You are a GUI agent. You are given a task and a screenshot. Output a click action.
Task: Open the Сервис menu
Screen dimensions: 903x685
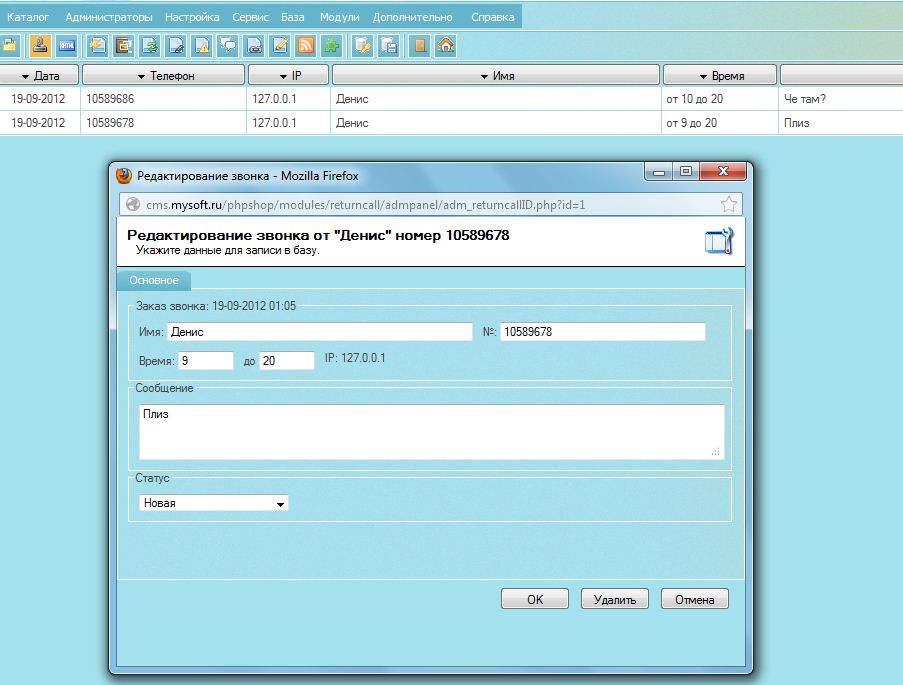click(251, 17)
